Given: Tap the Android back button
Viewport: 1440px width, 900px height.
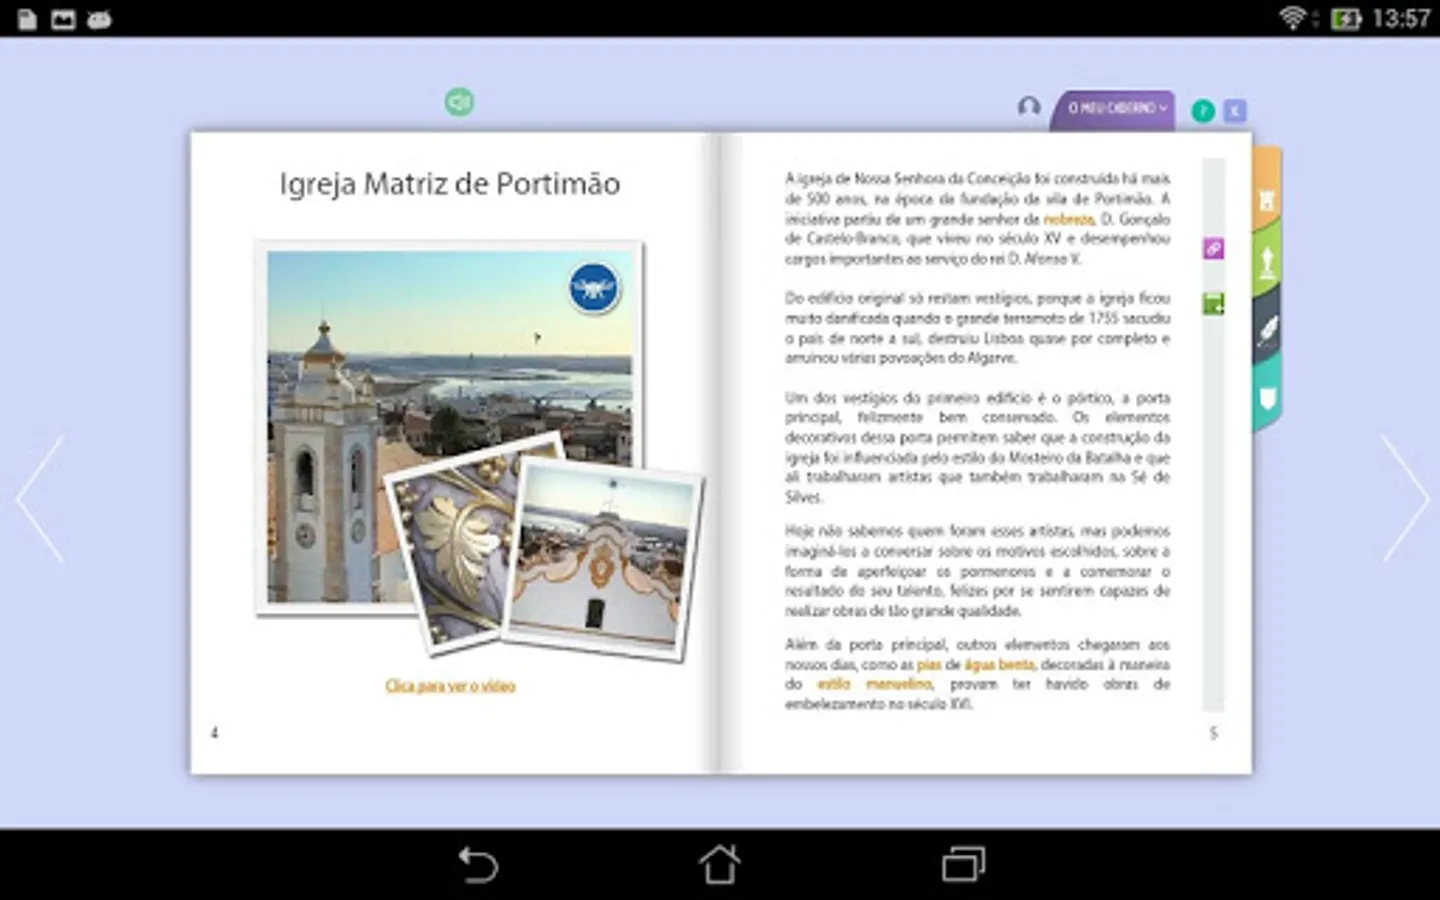Looking at the screenshot, I should (x=478, y=864).
